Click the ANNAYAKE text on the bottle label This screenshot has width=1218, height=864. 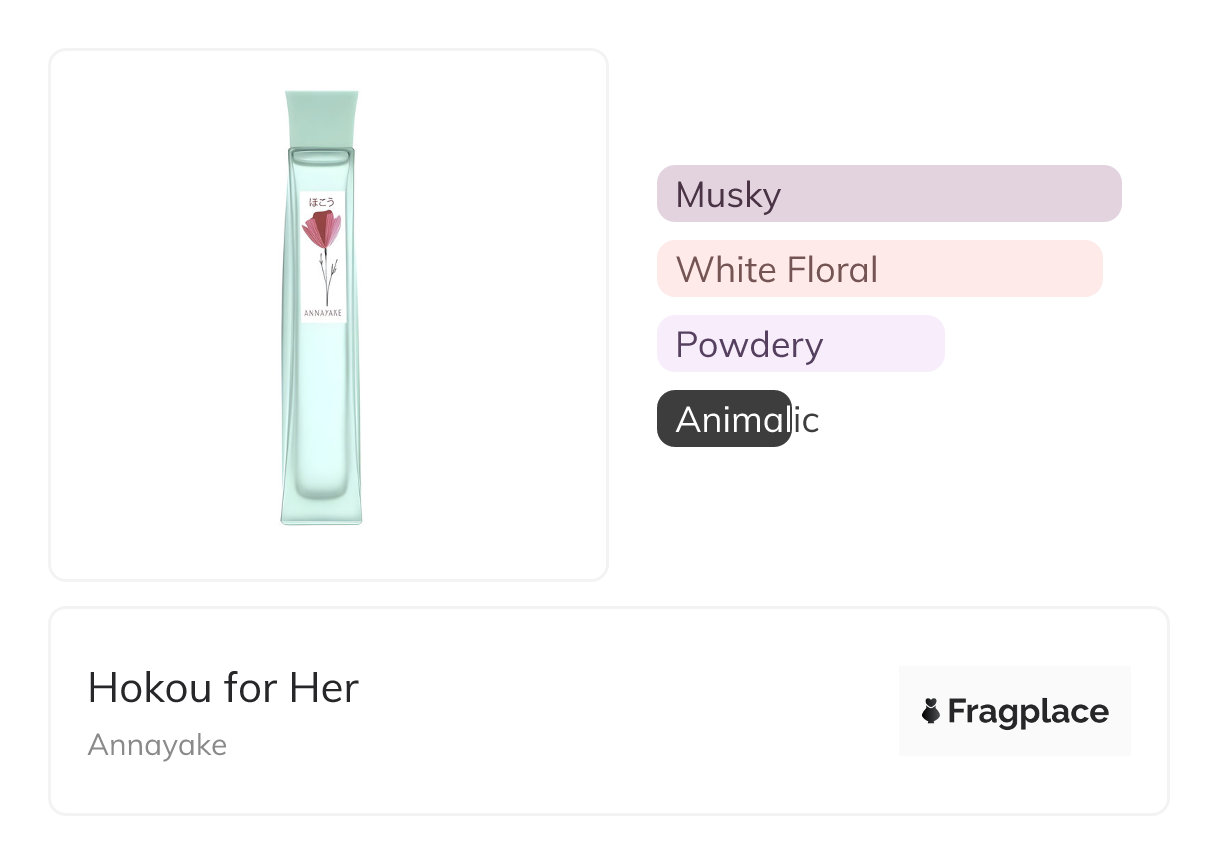323,313
